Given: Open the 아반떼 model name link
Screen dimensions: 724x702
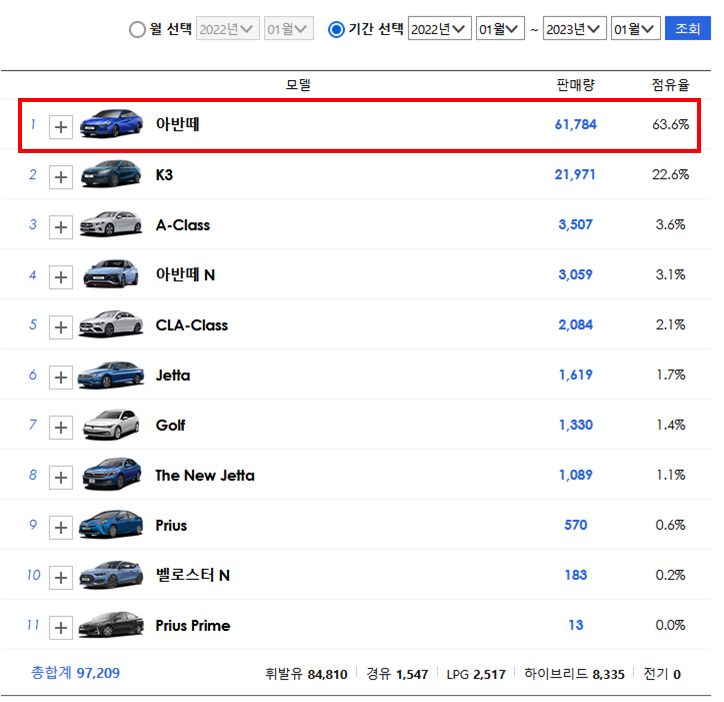Looking at the screenshot, I should [x=177, y=124].
